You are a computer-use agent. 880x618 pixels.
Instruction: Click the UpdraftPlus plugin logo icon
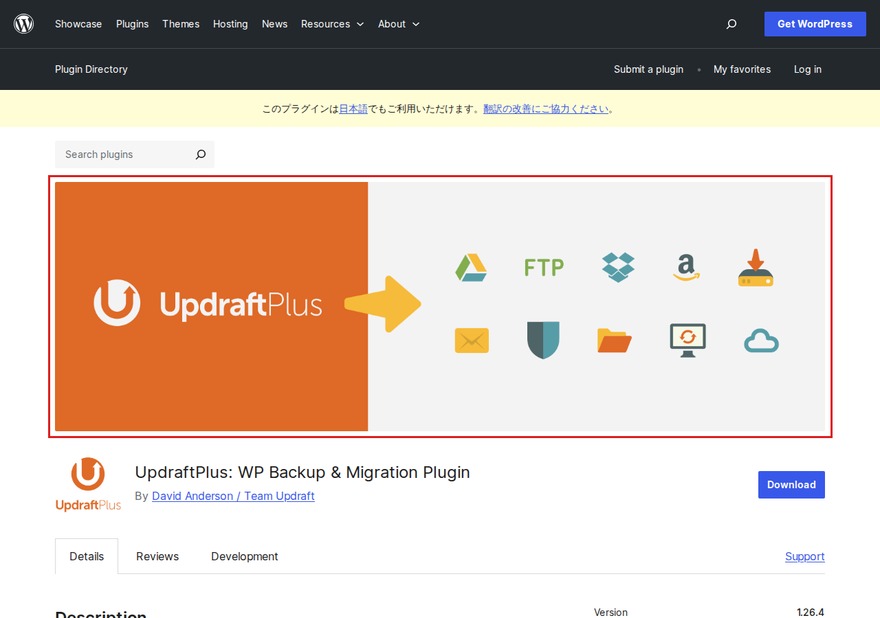[x=88, y=484]
